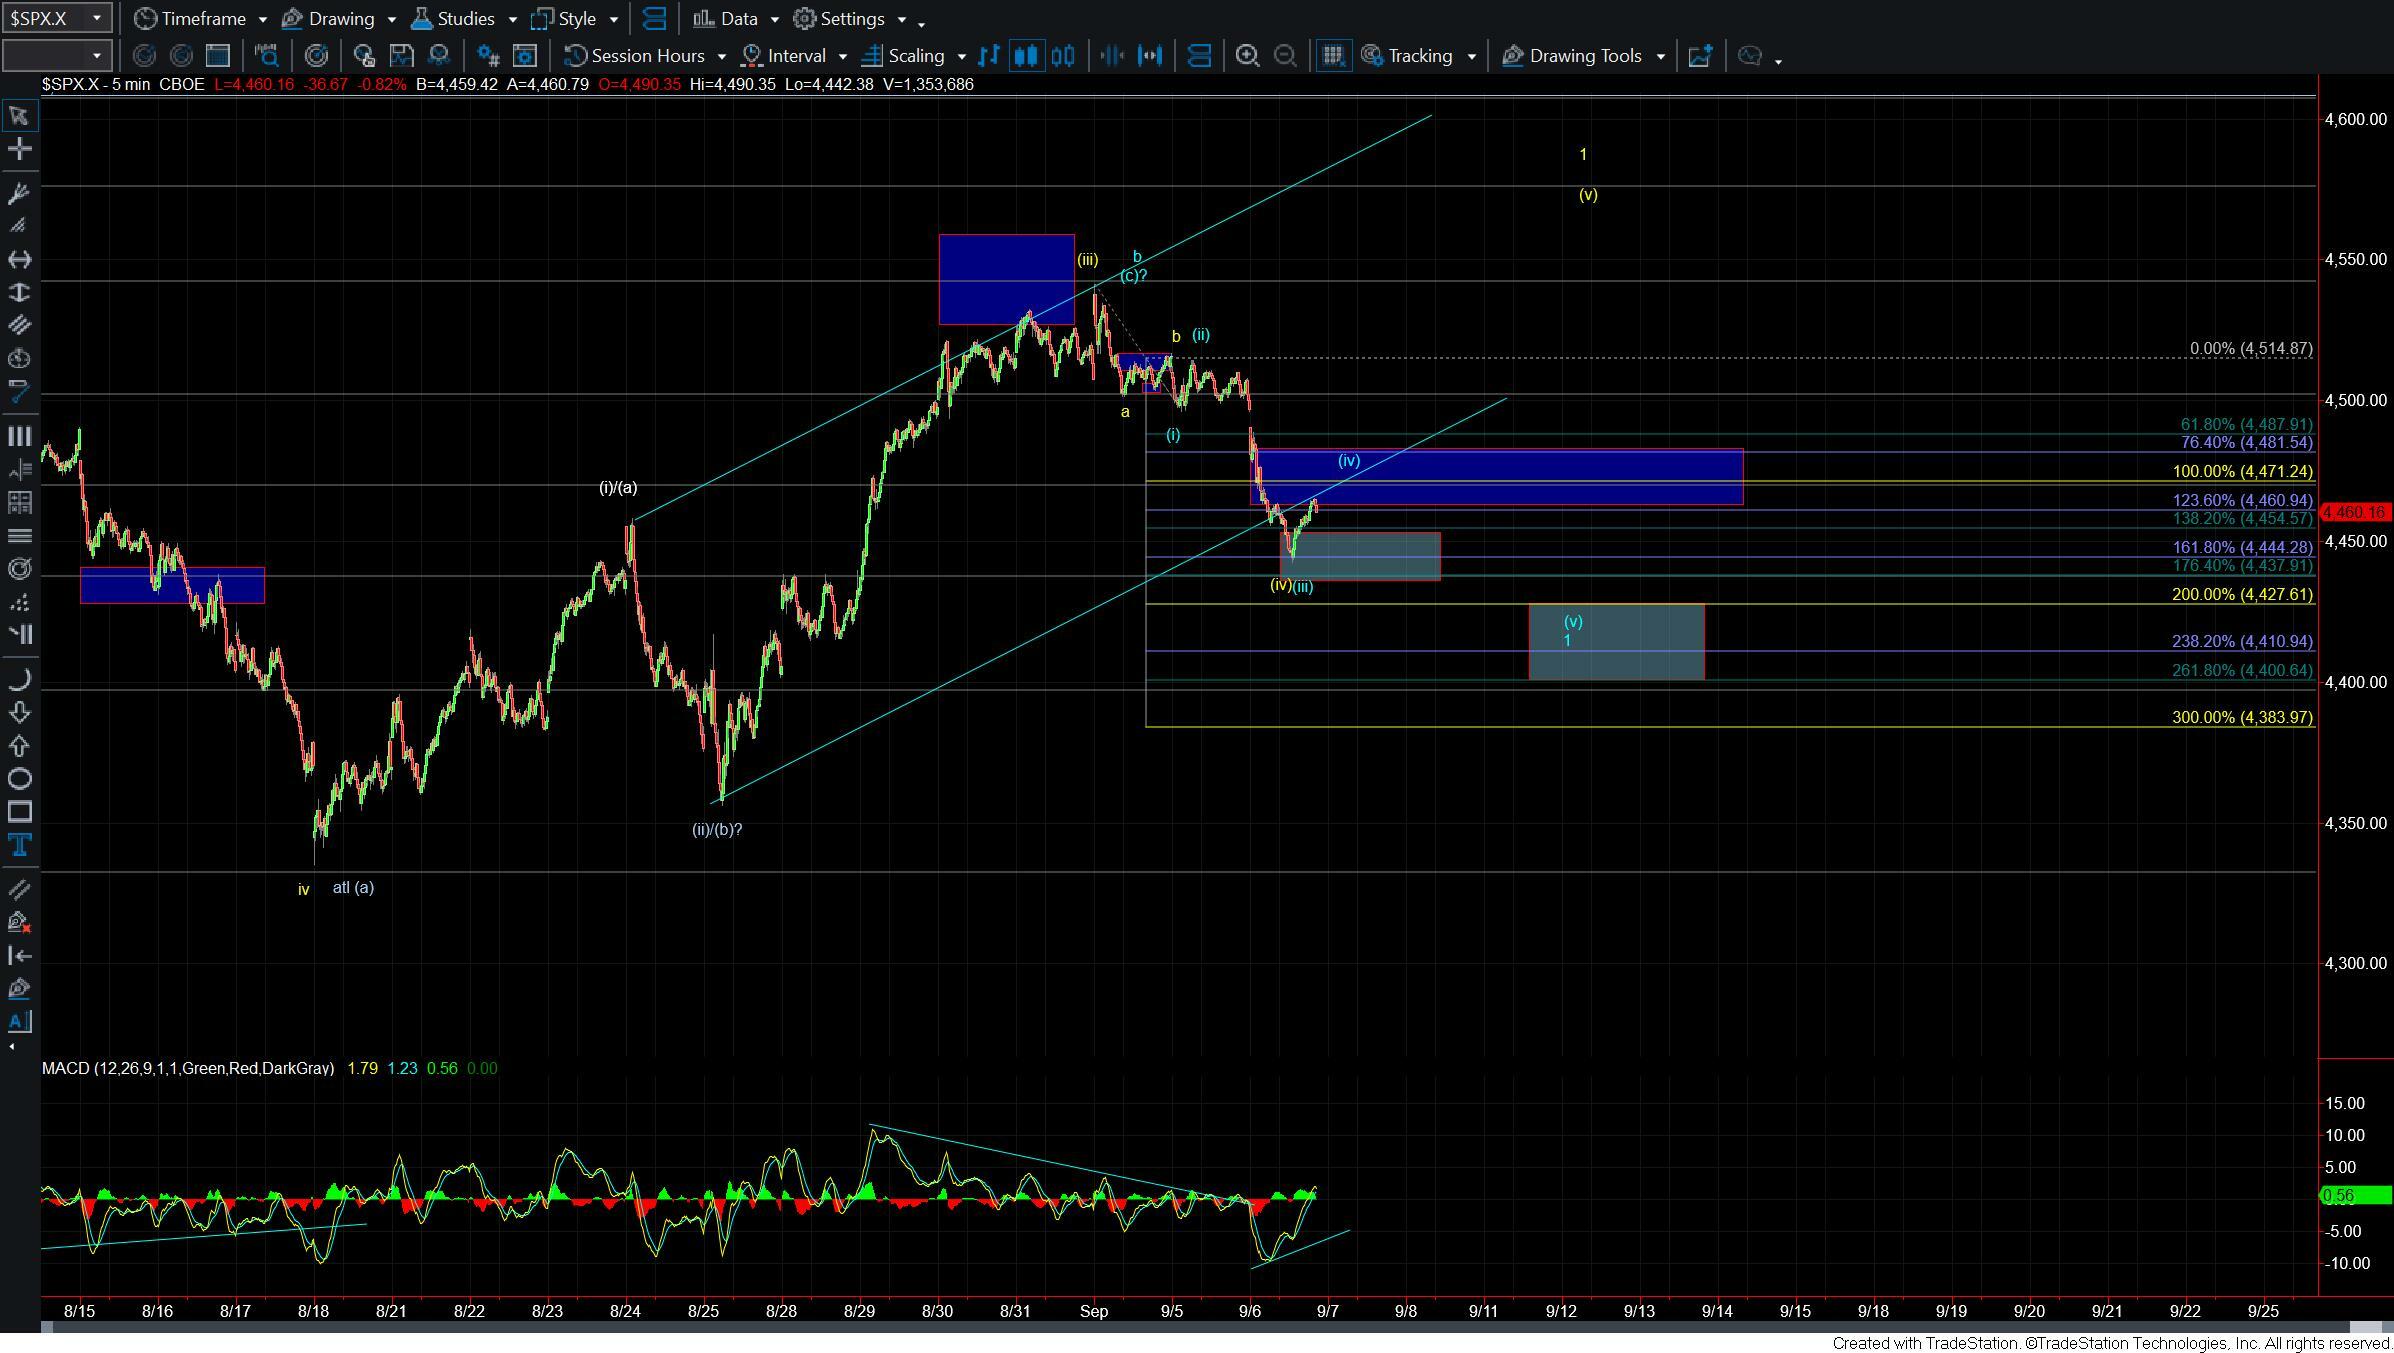The width and height of the screenshot is (2394, 1353).
Task: Click the blue (iv) target zone rectangle
Action: (x=1497, y=477)
